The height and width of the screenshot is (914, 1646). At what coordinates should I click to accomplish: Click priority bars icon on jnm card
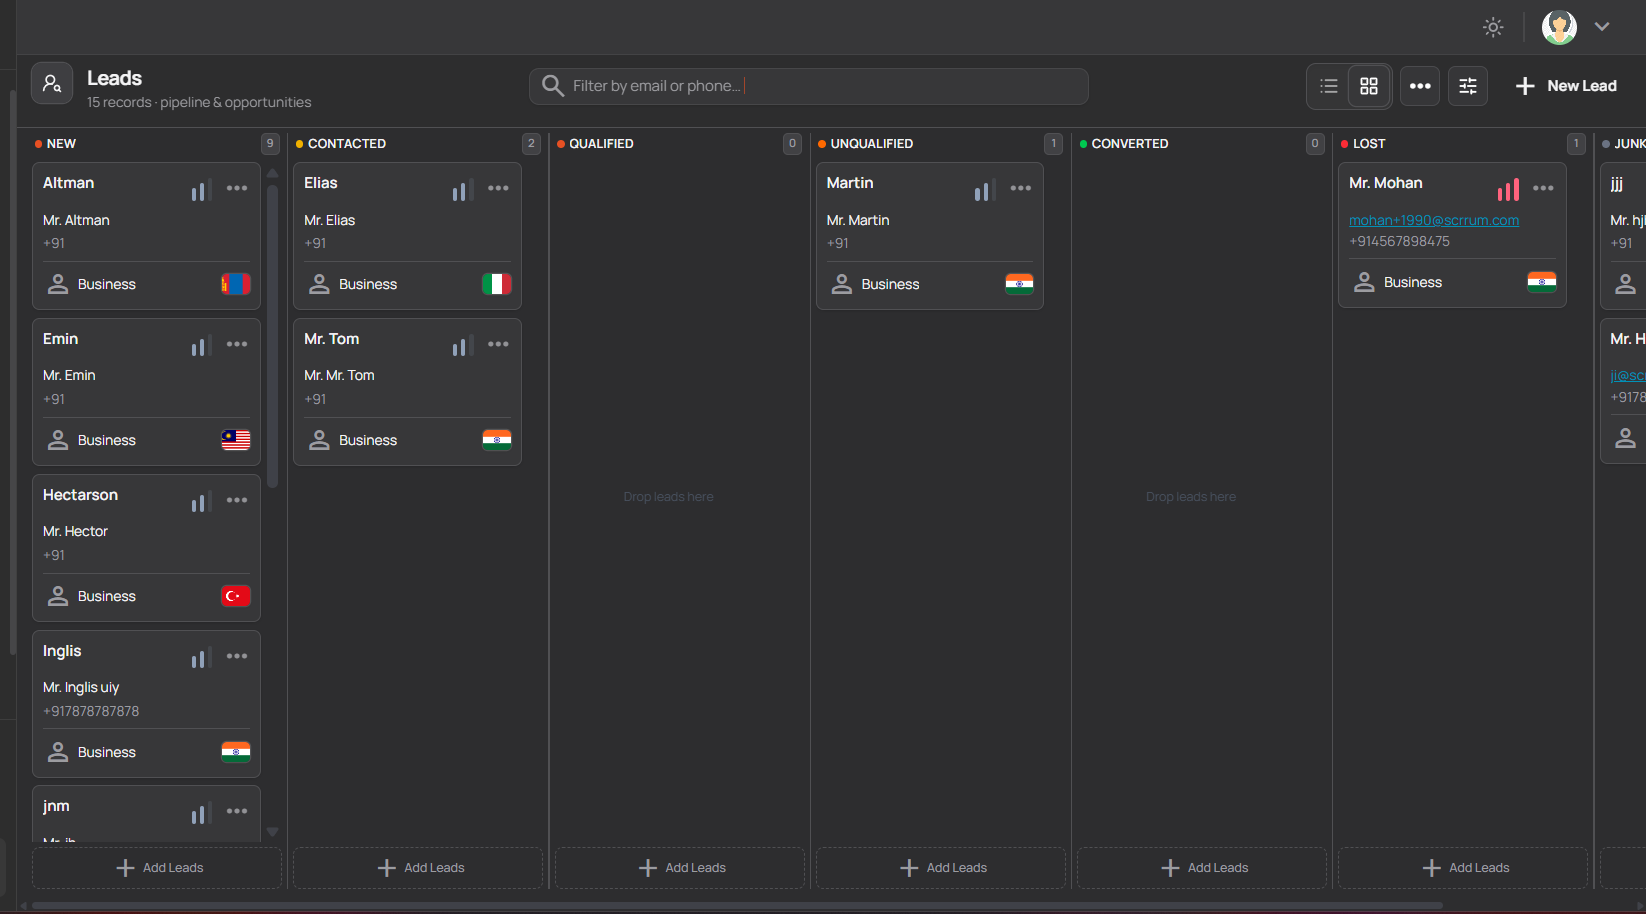coord(201,813)
